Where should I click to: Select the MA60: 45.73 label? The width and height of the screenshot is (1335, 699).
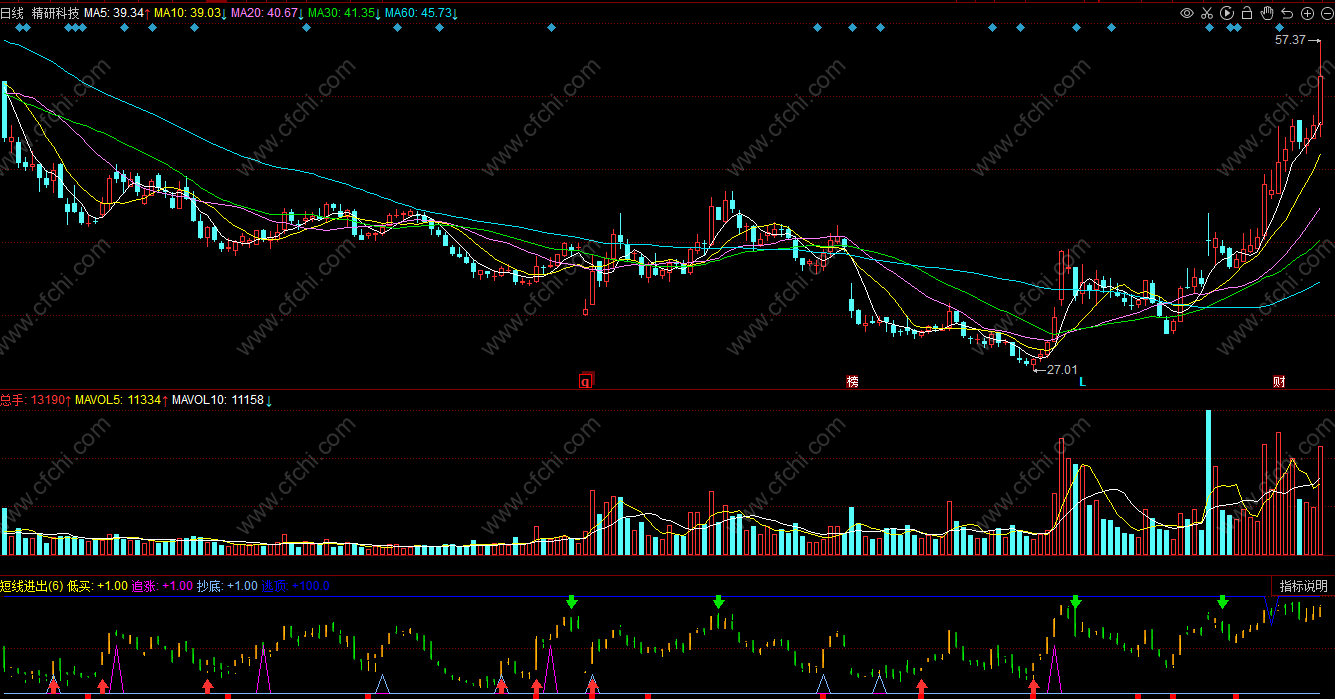(418, 13)
